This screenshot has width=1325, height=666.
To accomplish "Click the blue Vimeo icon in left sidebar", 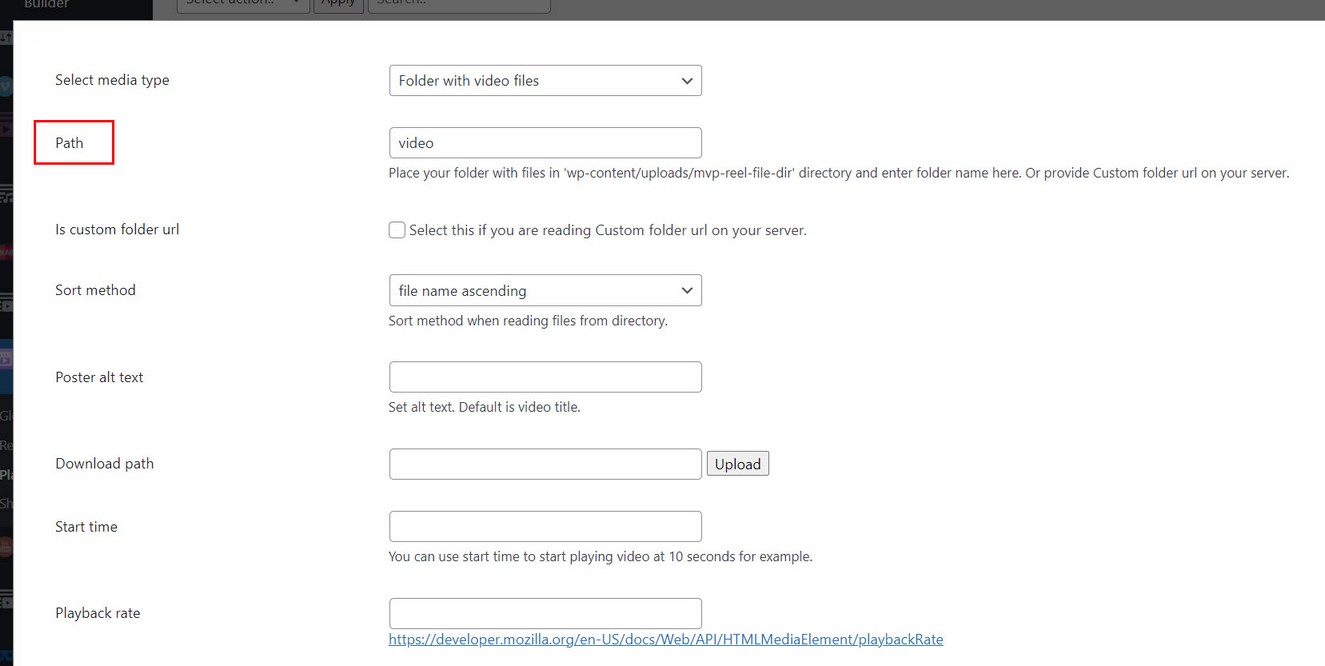I will pyautogui.click(x=6, y=86).
